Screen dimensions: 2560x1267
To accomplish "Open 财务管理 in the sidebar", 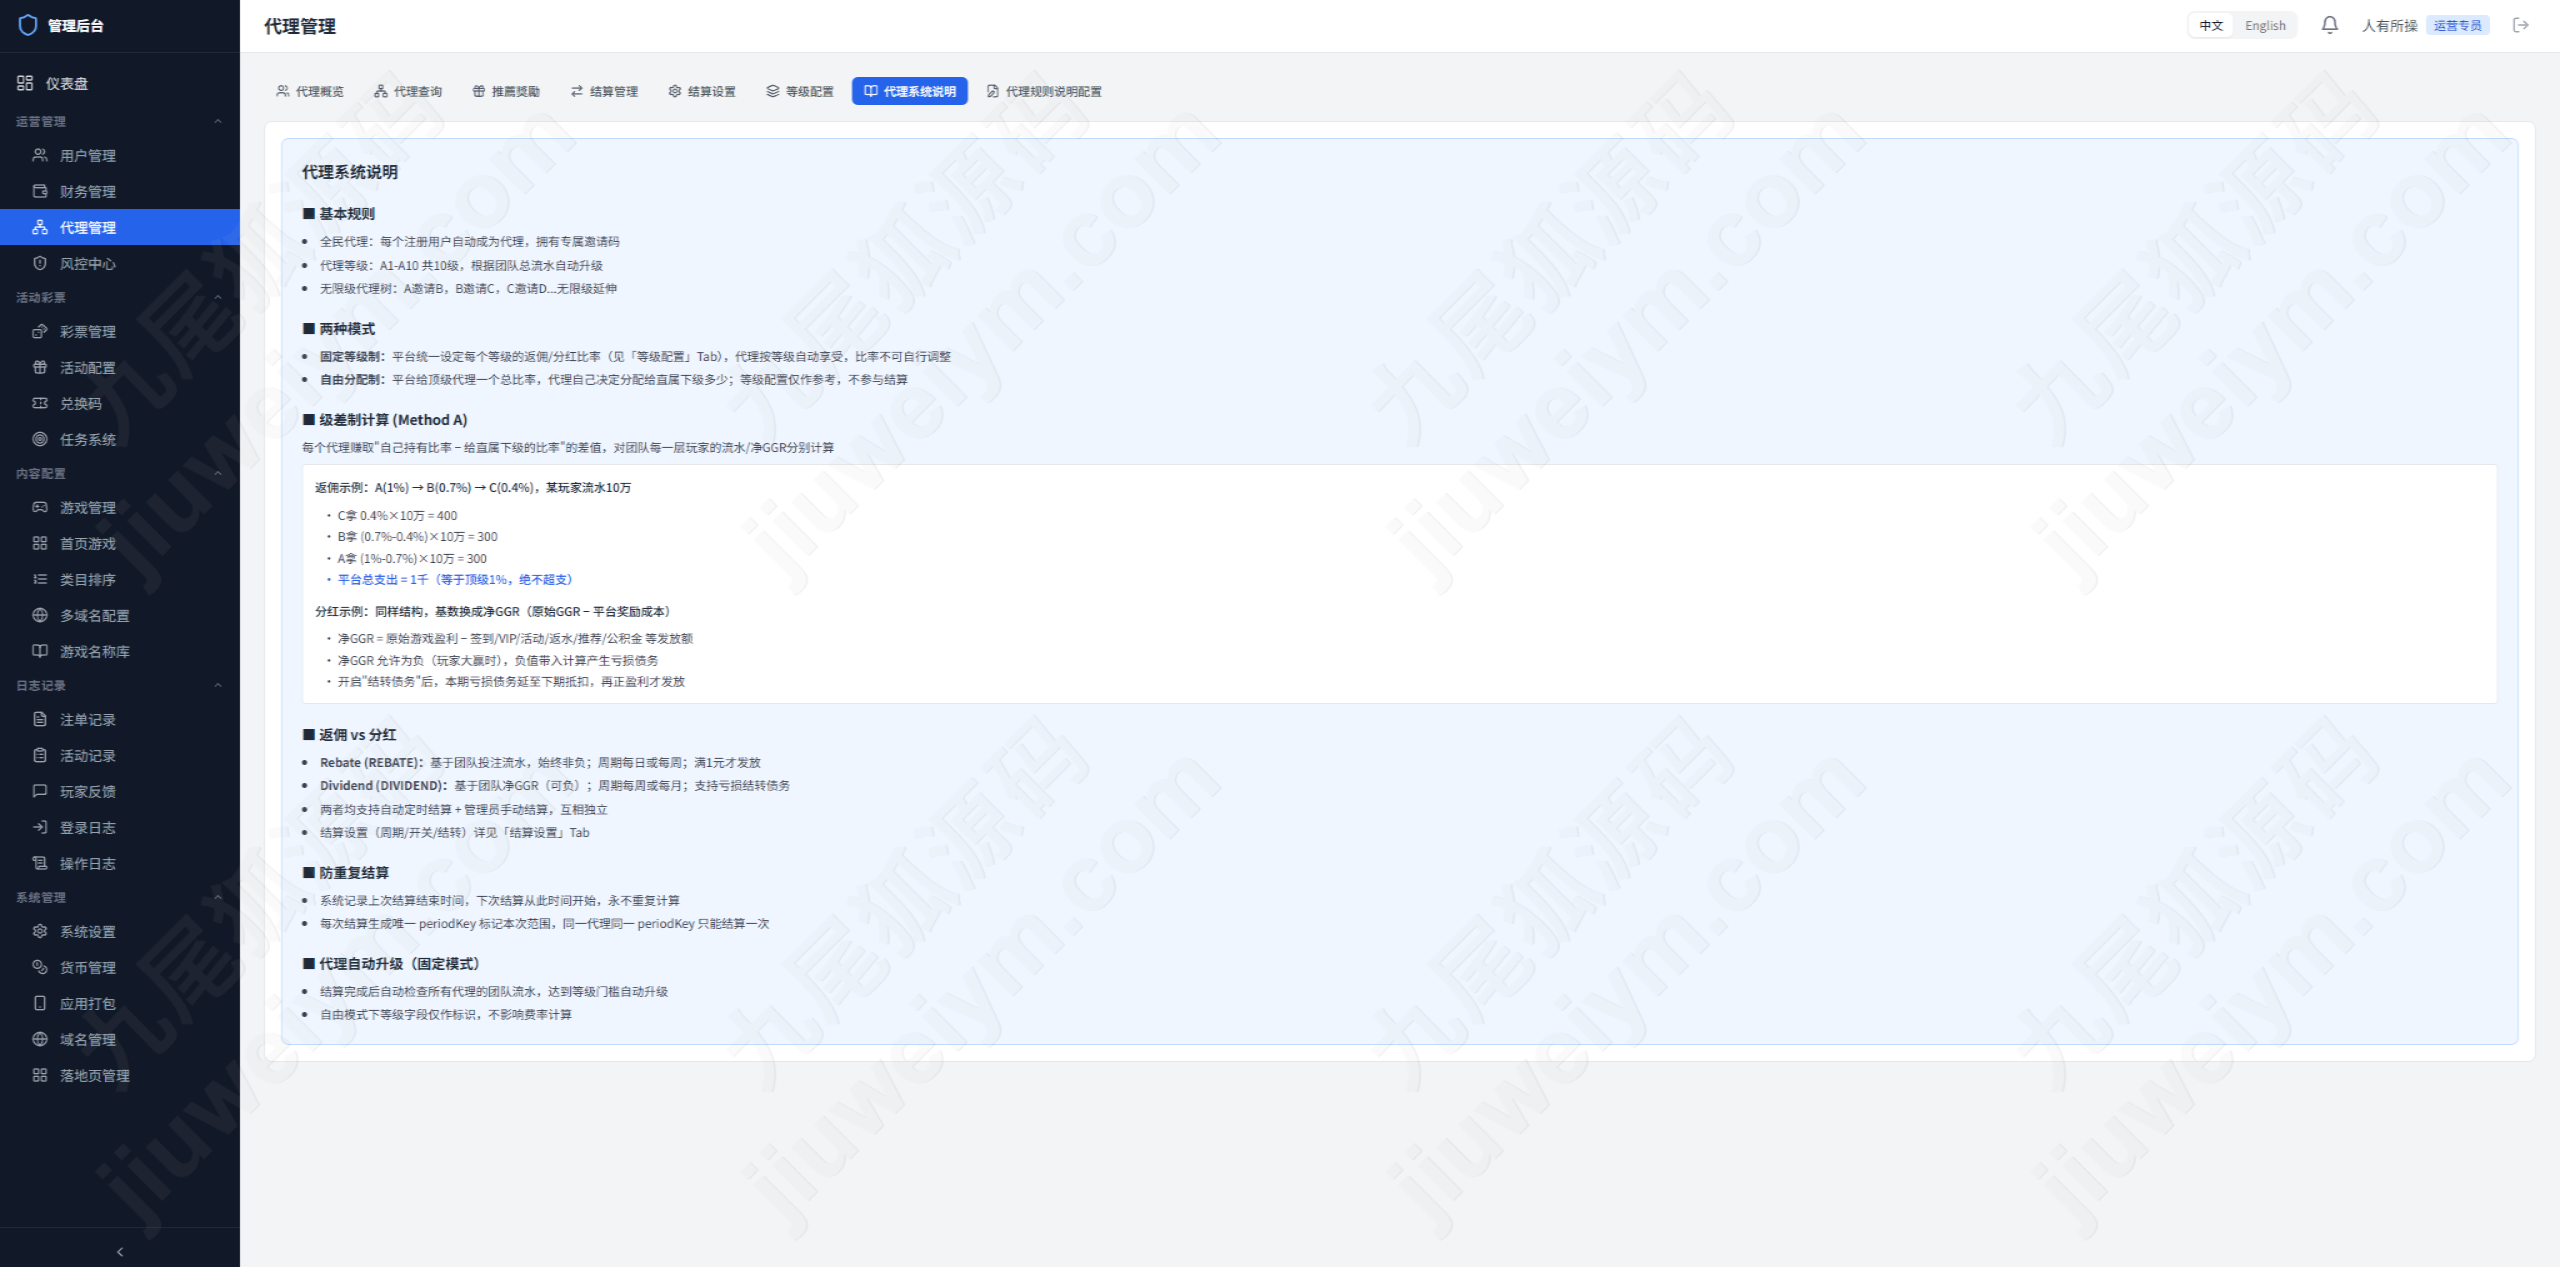I will click(x=120, y=191).
